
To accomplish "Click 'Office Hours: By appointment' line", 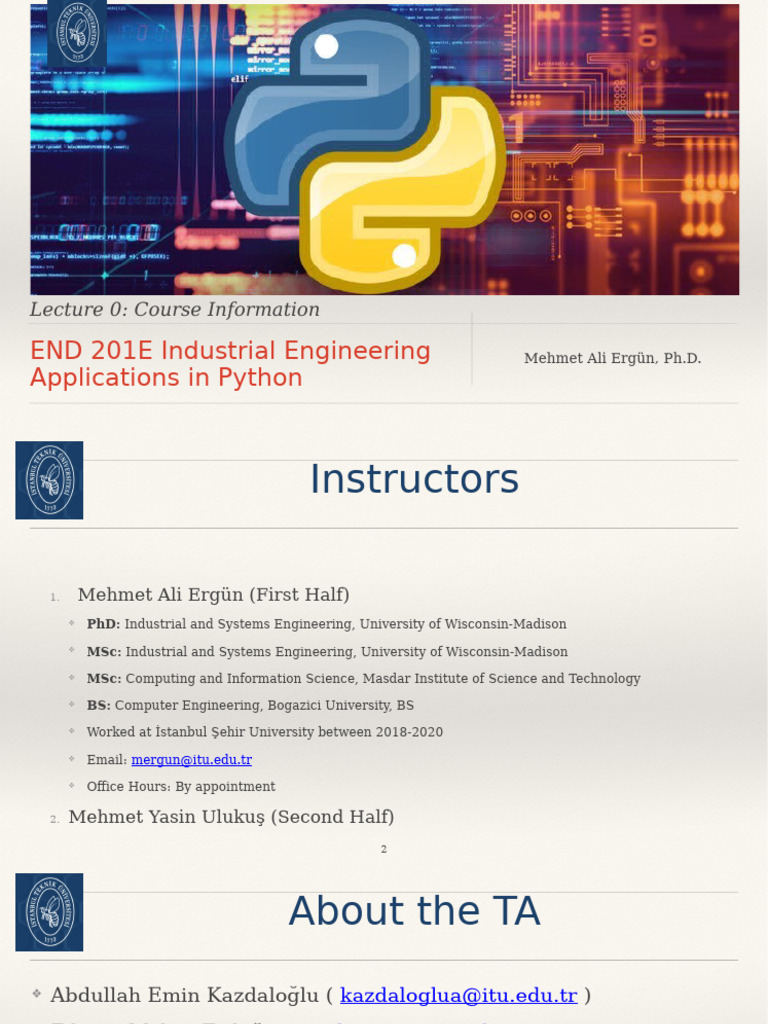I will point(181,786).
